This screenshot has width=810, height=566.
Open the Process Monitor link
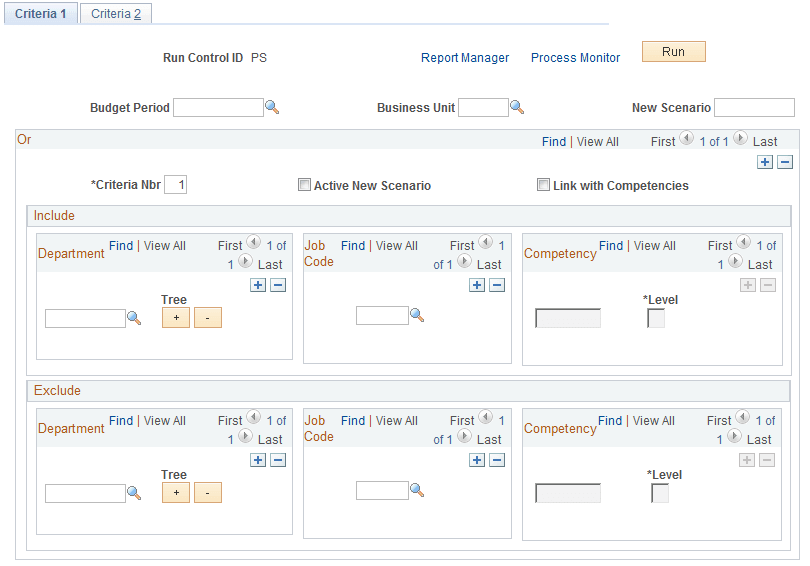(x=575, y=58)
